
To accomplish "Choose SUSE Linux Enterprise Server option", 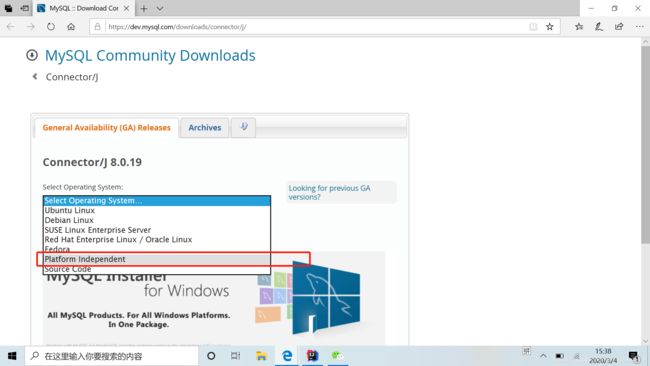I will (157, 230).
